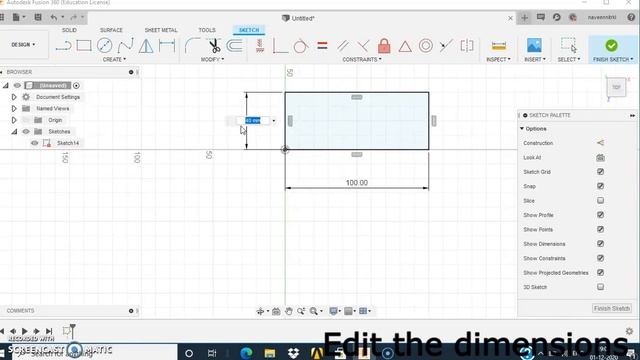Apply Perpendicular constraint
Viewport: 640px width, 360px height.
(363, 46)
